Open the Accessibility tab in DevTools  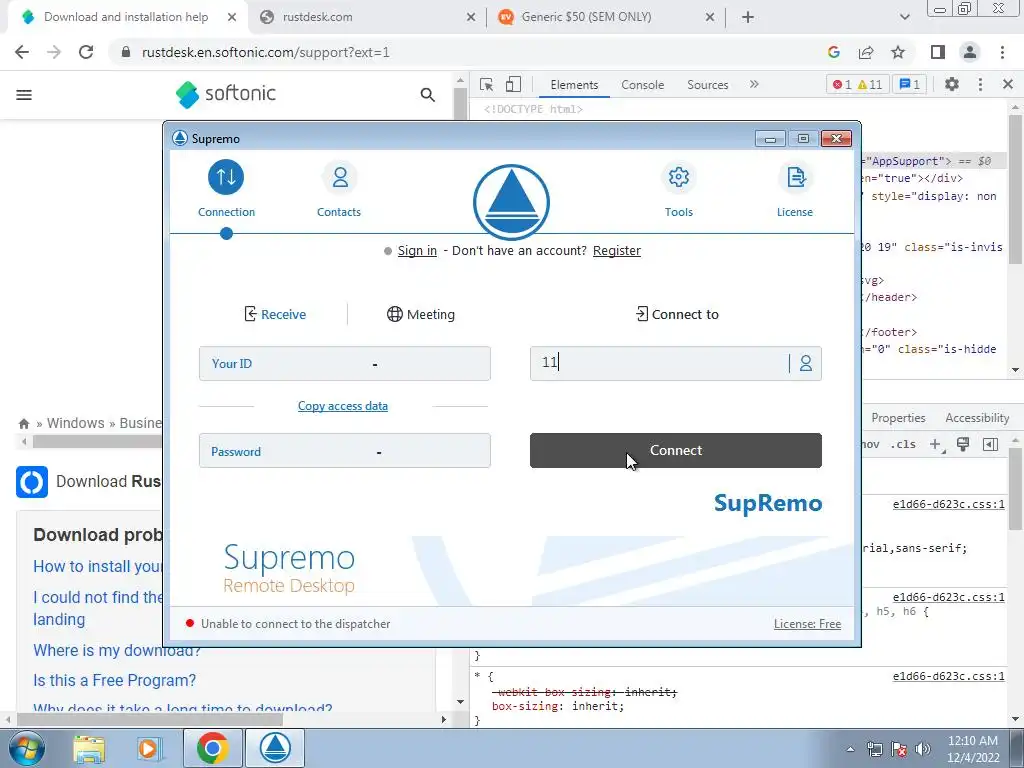click(x=977, y=418)
